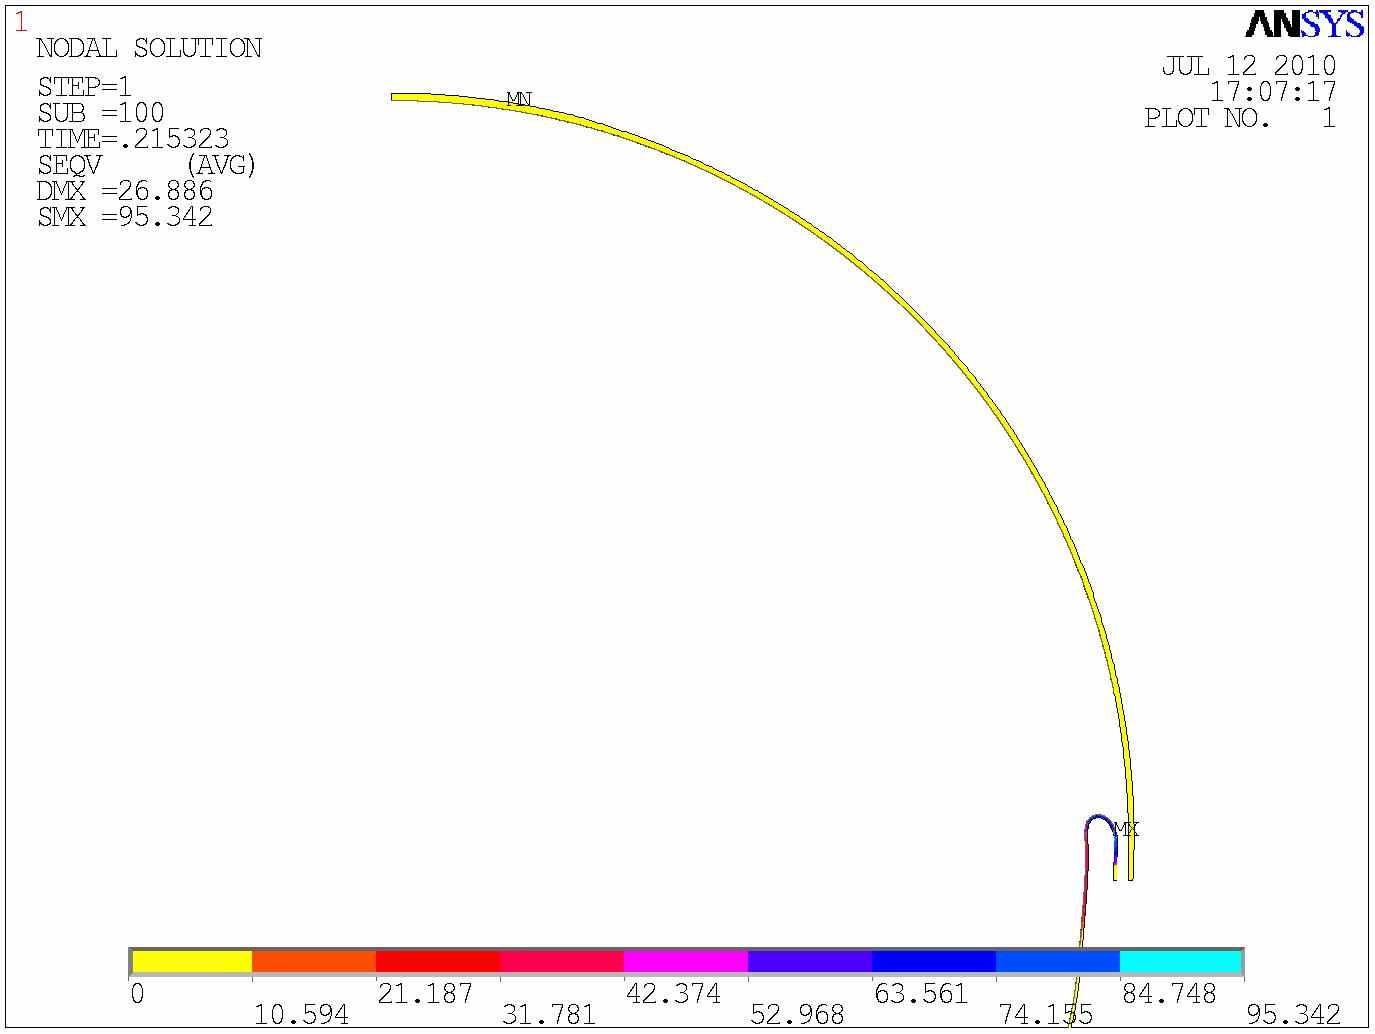Click the cyan legend color swatch
This screenshot has width=1375, height=1034.
(1181, 961)
